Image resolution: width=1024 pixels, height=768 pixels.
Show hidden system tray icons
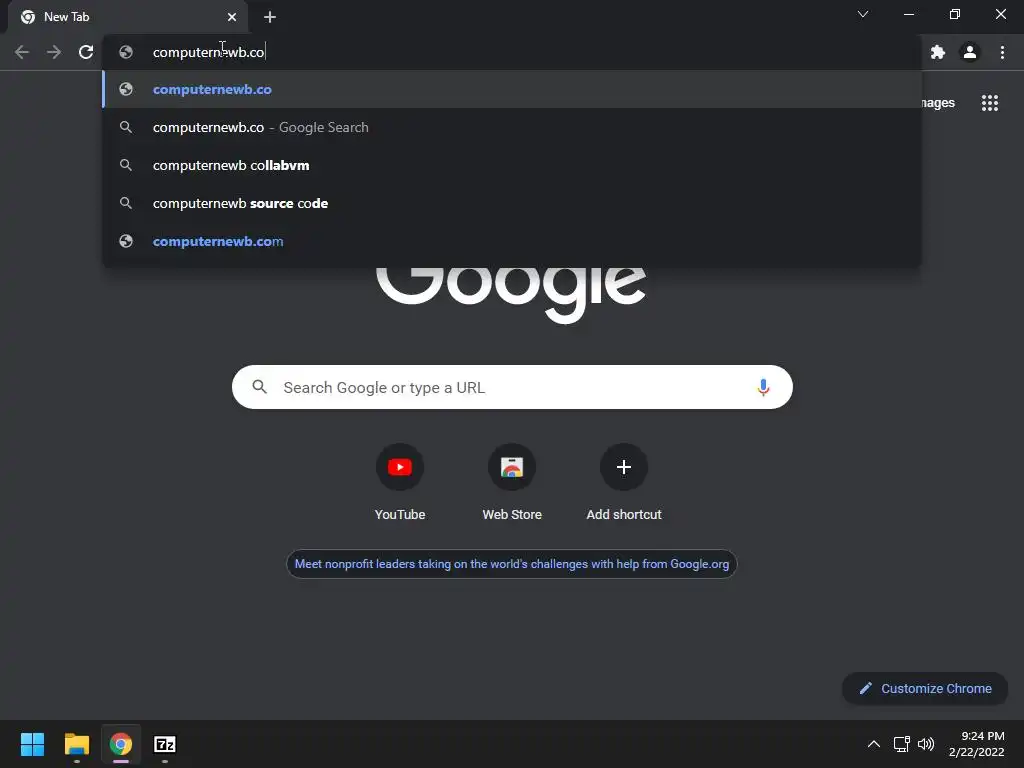(x=873, y=744)
